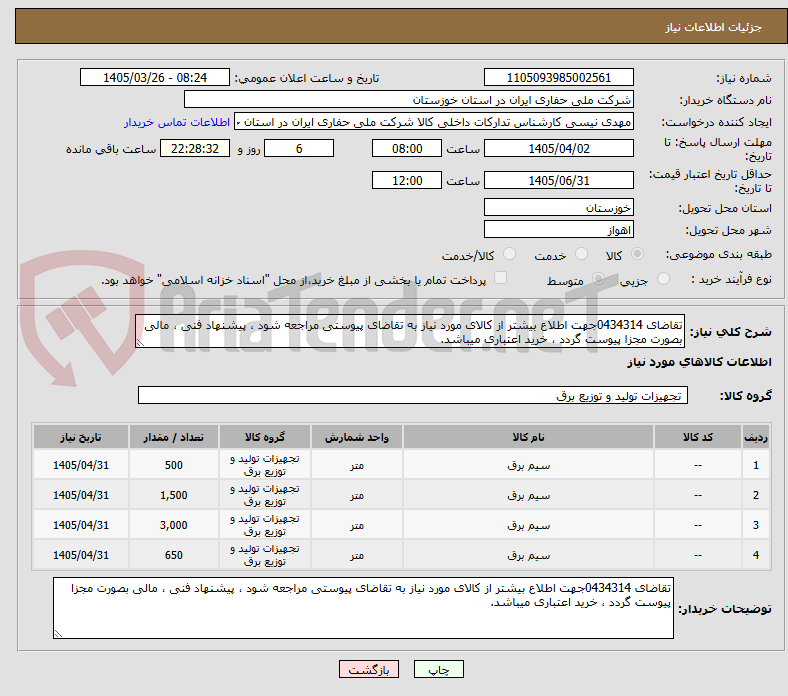Click the response time field 08:00
This screenshot has height=696, width=788.
coord(407,149)
